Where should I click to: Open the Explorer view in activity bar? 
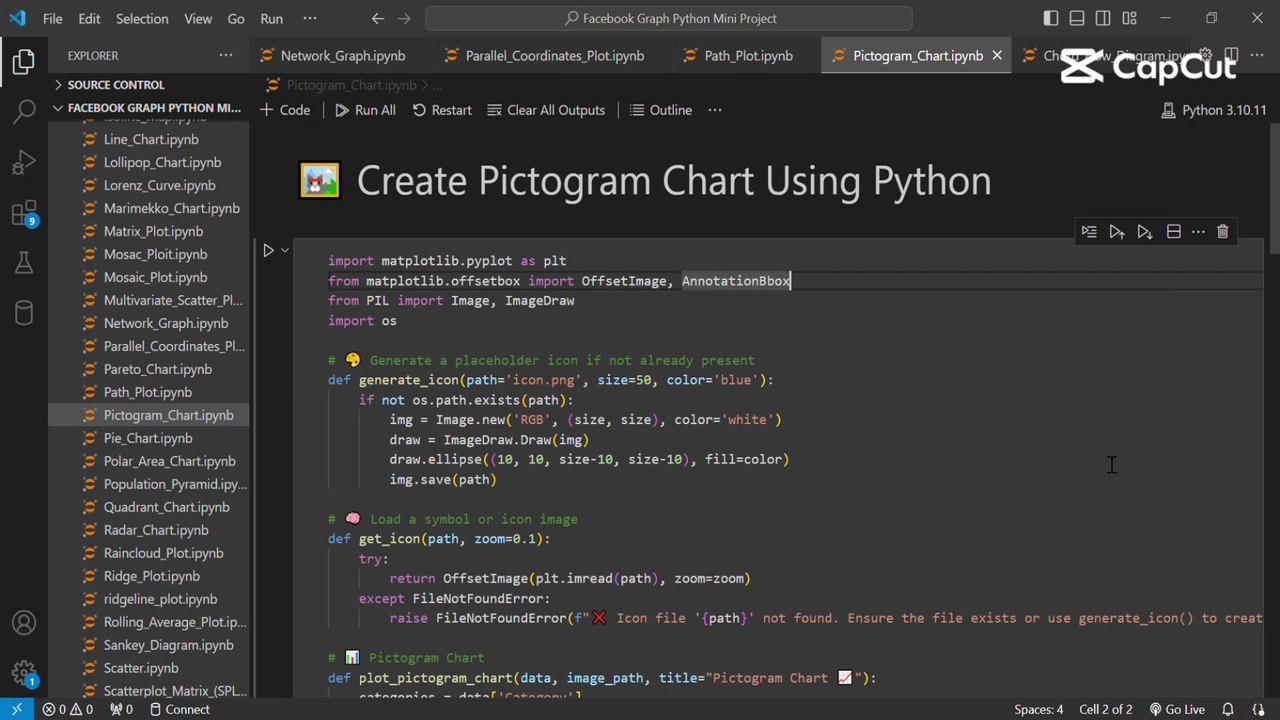coord(24,62)
